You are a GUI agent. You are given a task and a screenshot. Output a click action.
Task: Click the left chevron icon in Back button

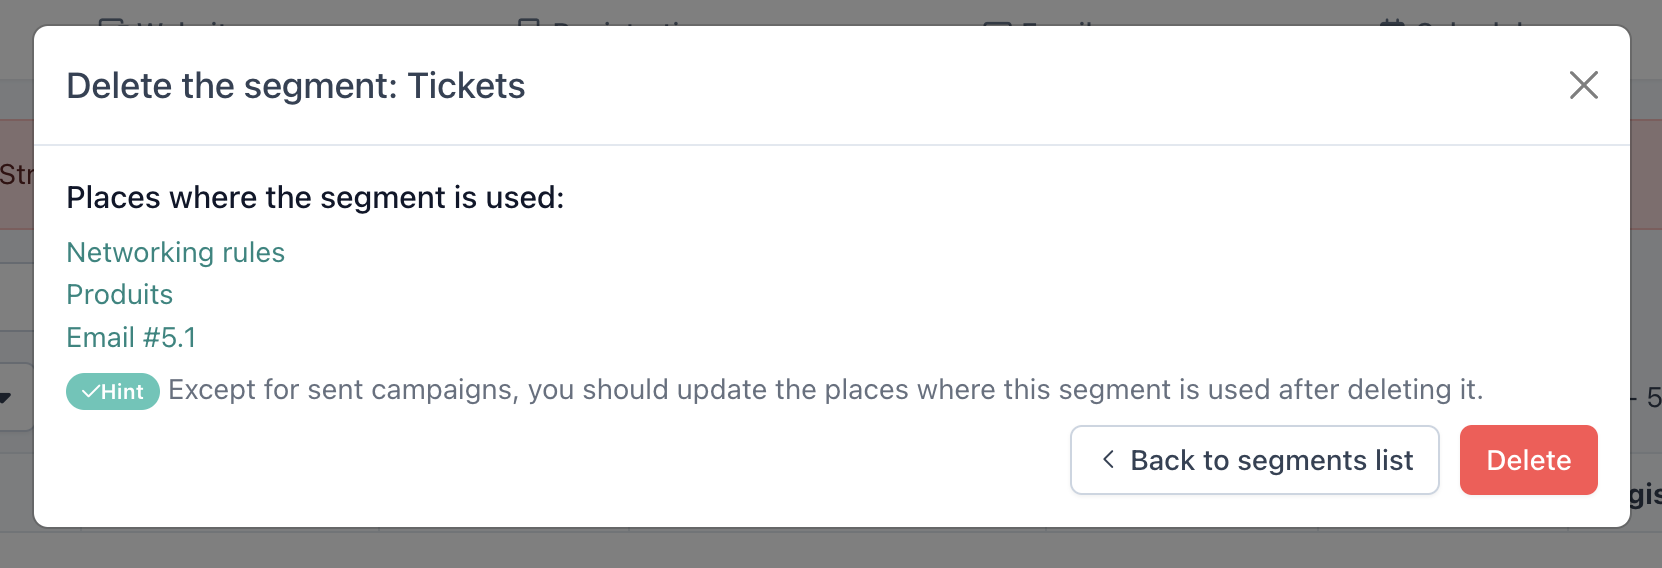(x=1108, y=459)
